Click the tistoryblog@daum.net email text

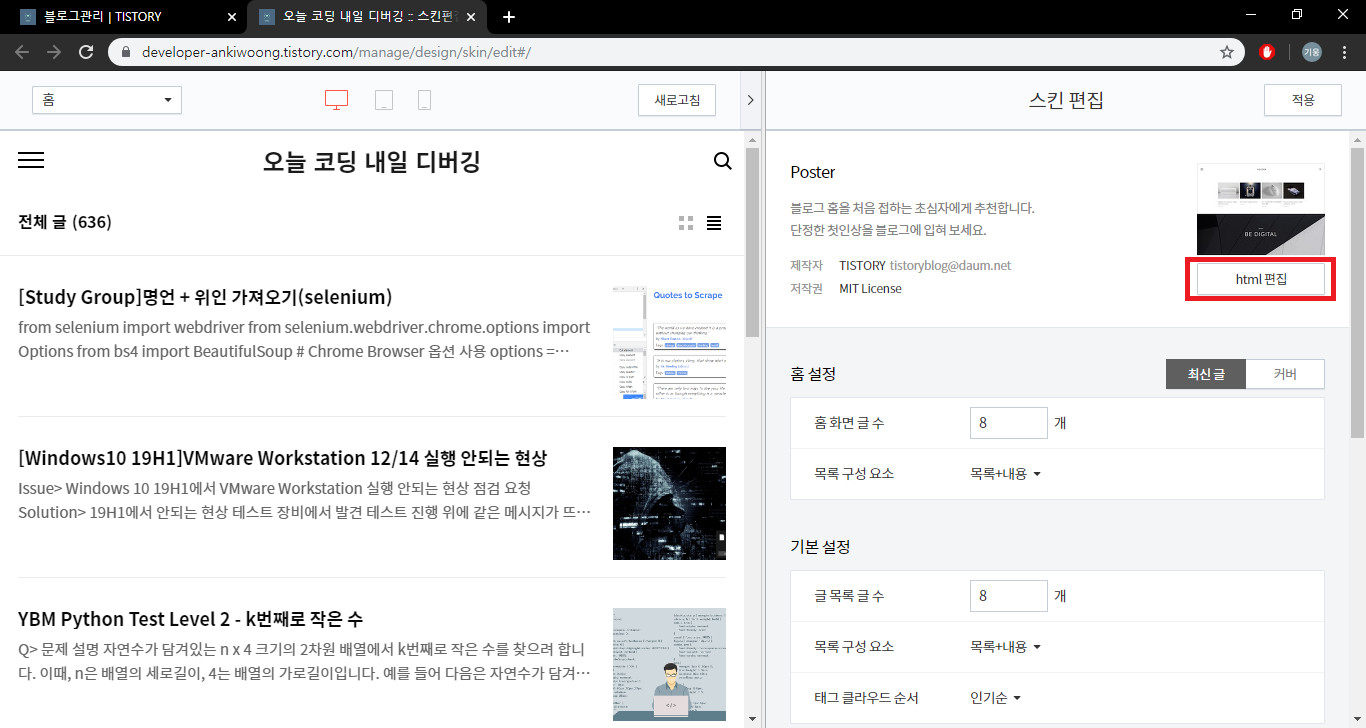tap(950, 266)
